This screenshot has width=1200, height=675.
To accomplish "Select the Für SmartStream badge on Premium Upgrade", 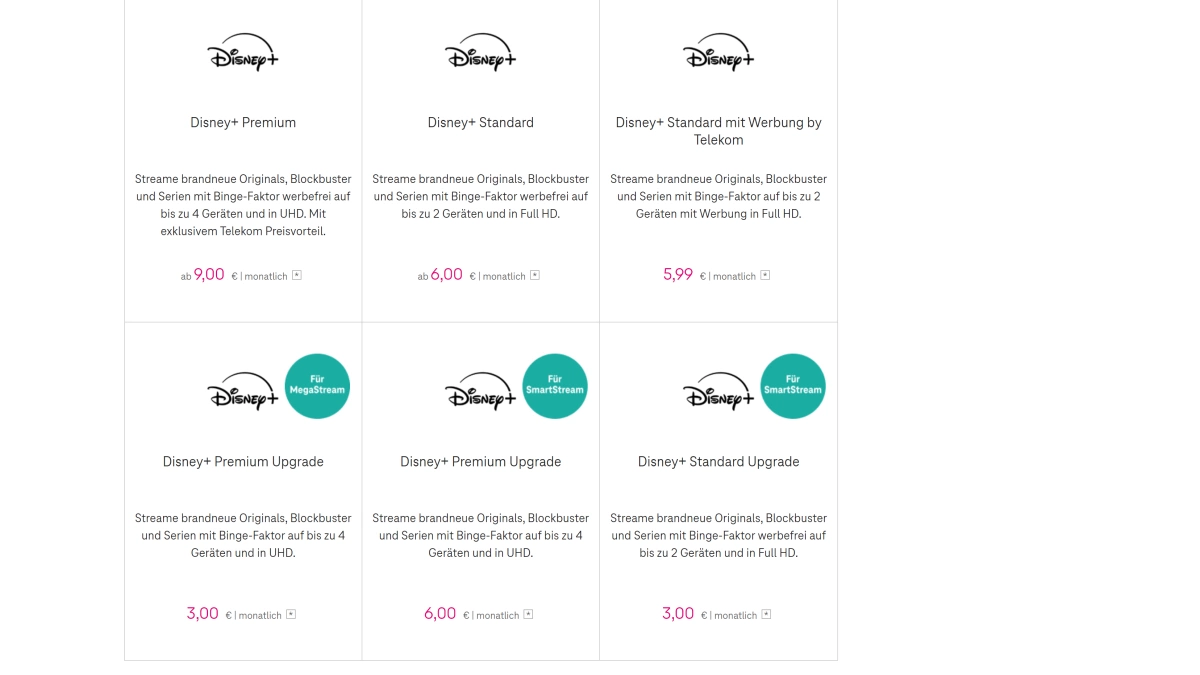I will tap(555, 385).
